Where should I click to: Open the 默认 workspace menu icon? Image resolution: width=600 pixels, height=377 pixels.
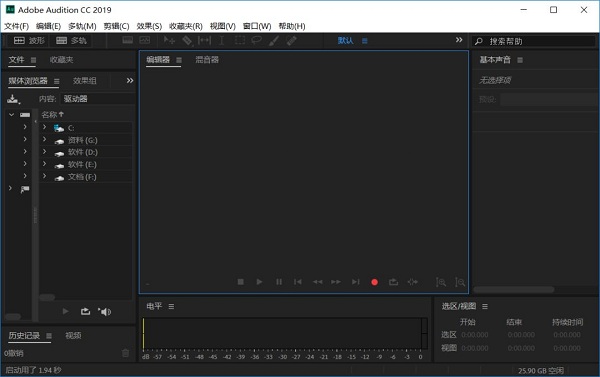(x=365, y=41)
